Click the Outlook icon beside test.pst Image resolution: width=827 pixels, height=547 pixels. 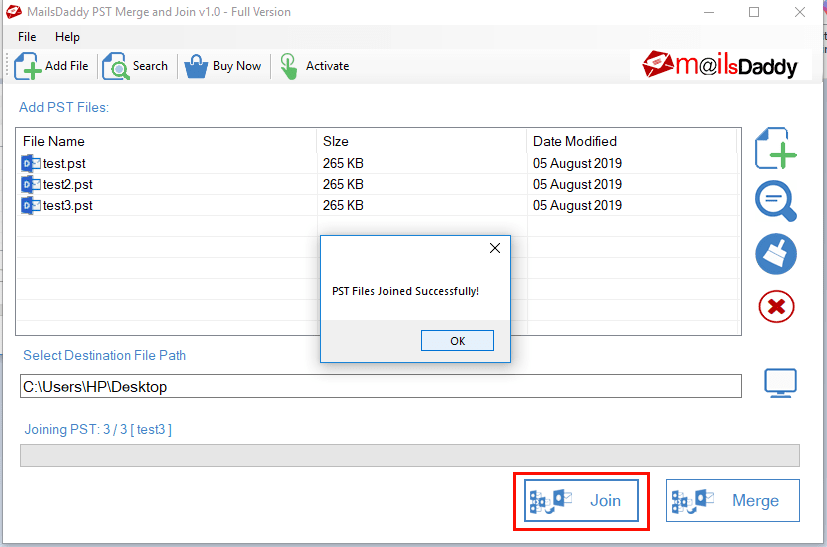(x=30, y=164)
